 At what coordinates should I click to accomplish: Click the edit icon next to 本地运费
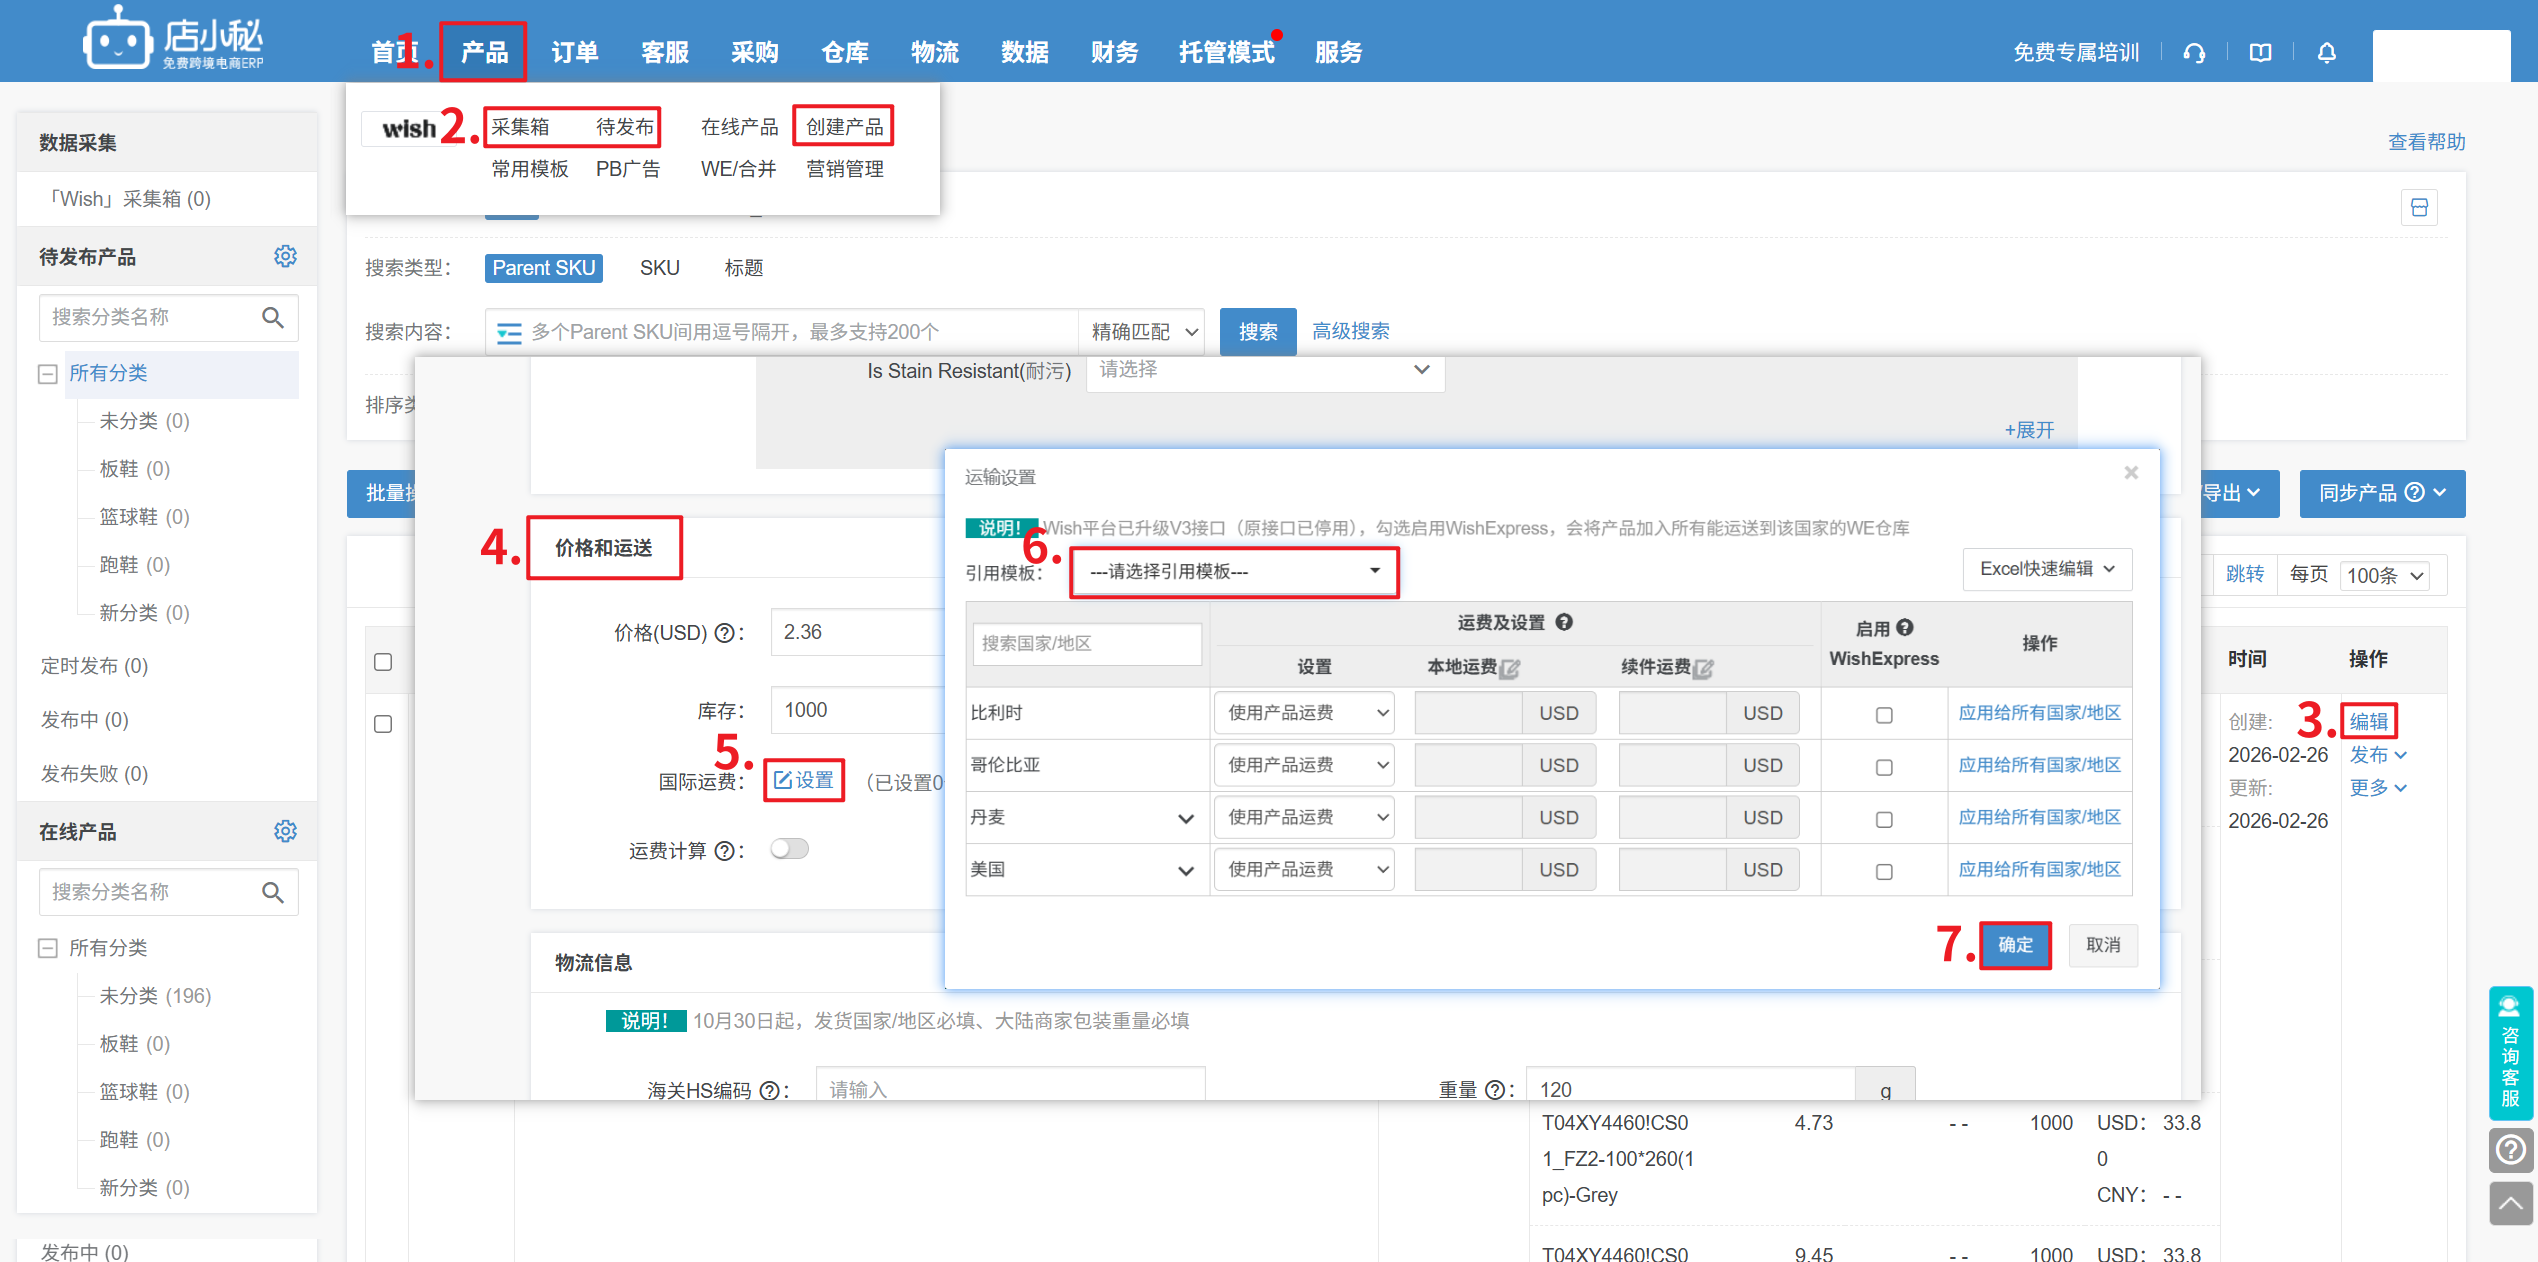(x=1510, y=668)
